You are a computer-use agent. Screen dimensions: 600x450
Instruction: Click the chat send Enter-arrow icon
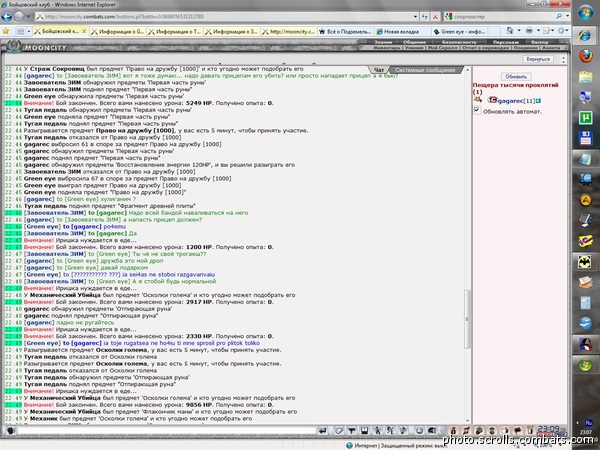[323, 430]
